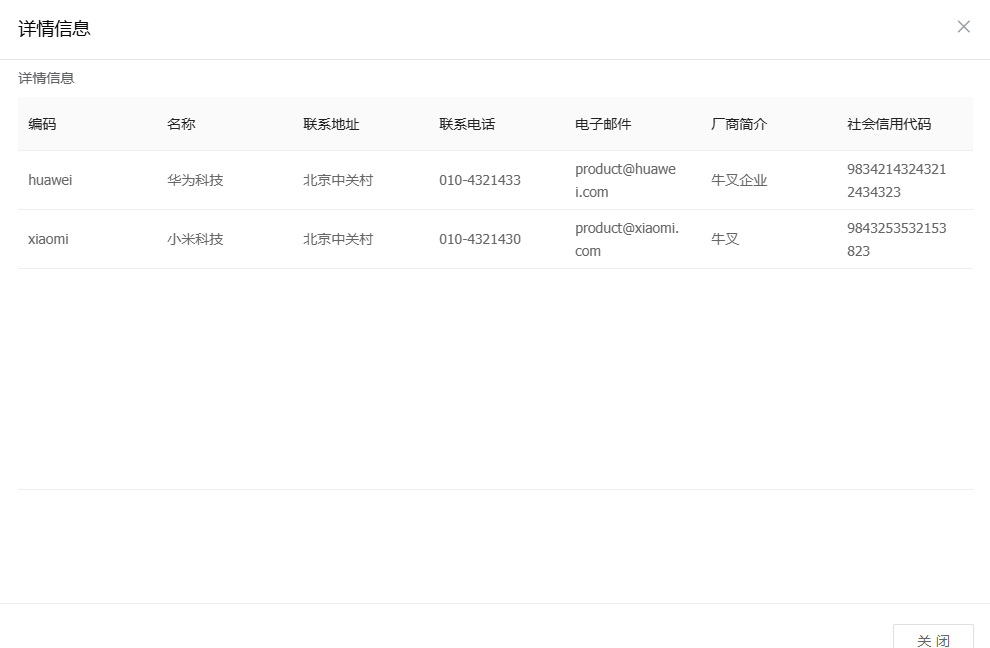Click the 厂商简介 column header
The image size is (990, 648).
click(739, 124)
